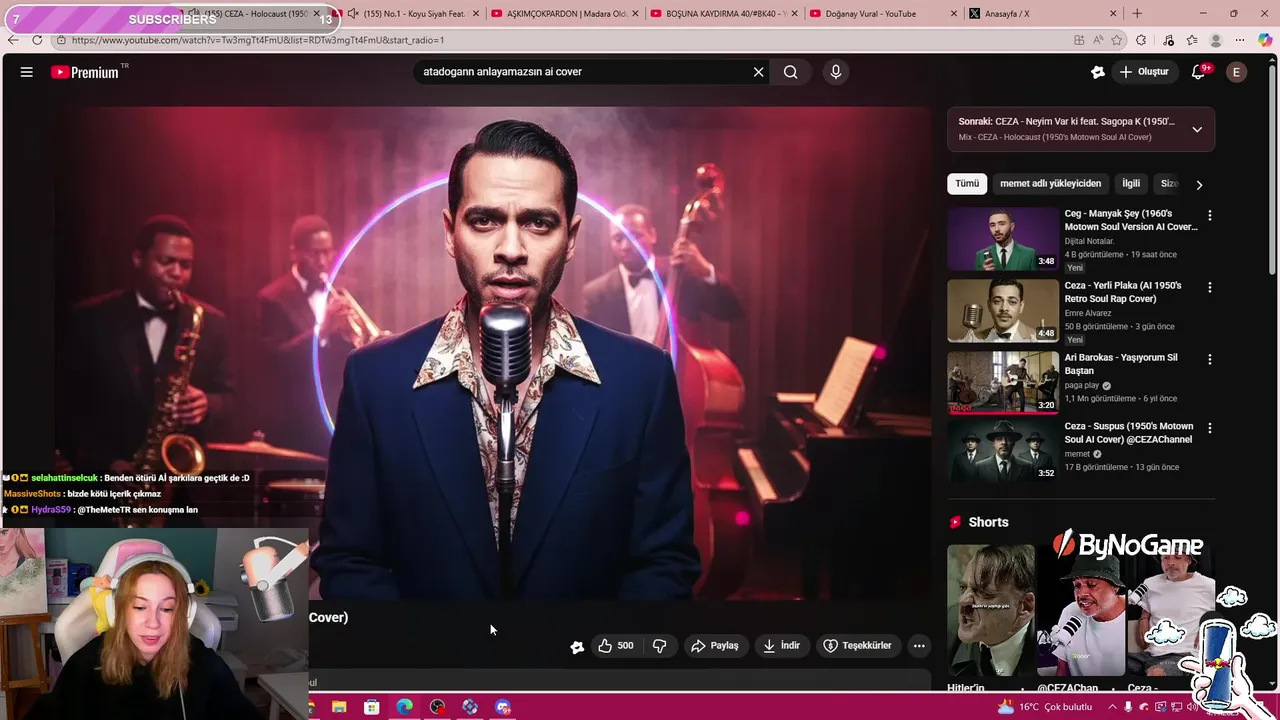Open Ceza - Suspus 1950's Motown title
Viewport: 1280px width, 720px height.
coord(1129,433)
